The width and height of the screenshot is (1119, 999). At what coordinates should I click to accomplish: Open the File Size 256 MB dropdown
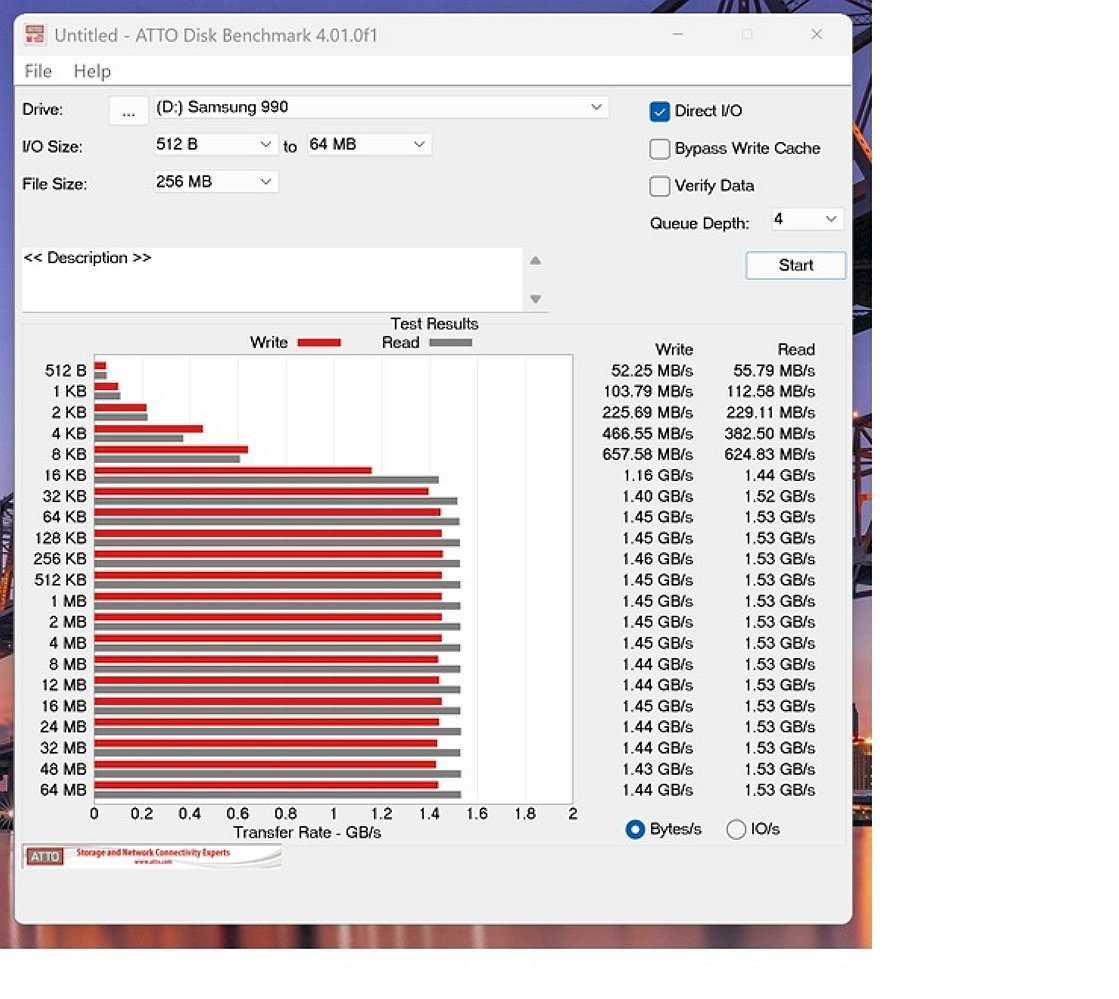214,182
